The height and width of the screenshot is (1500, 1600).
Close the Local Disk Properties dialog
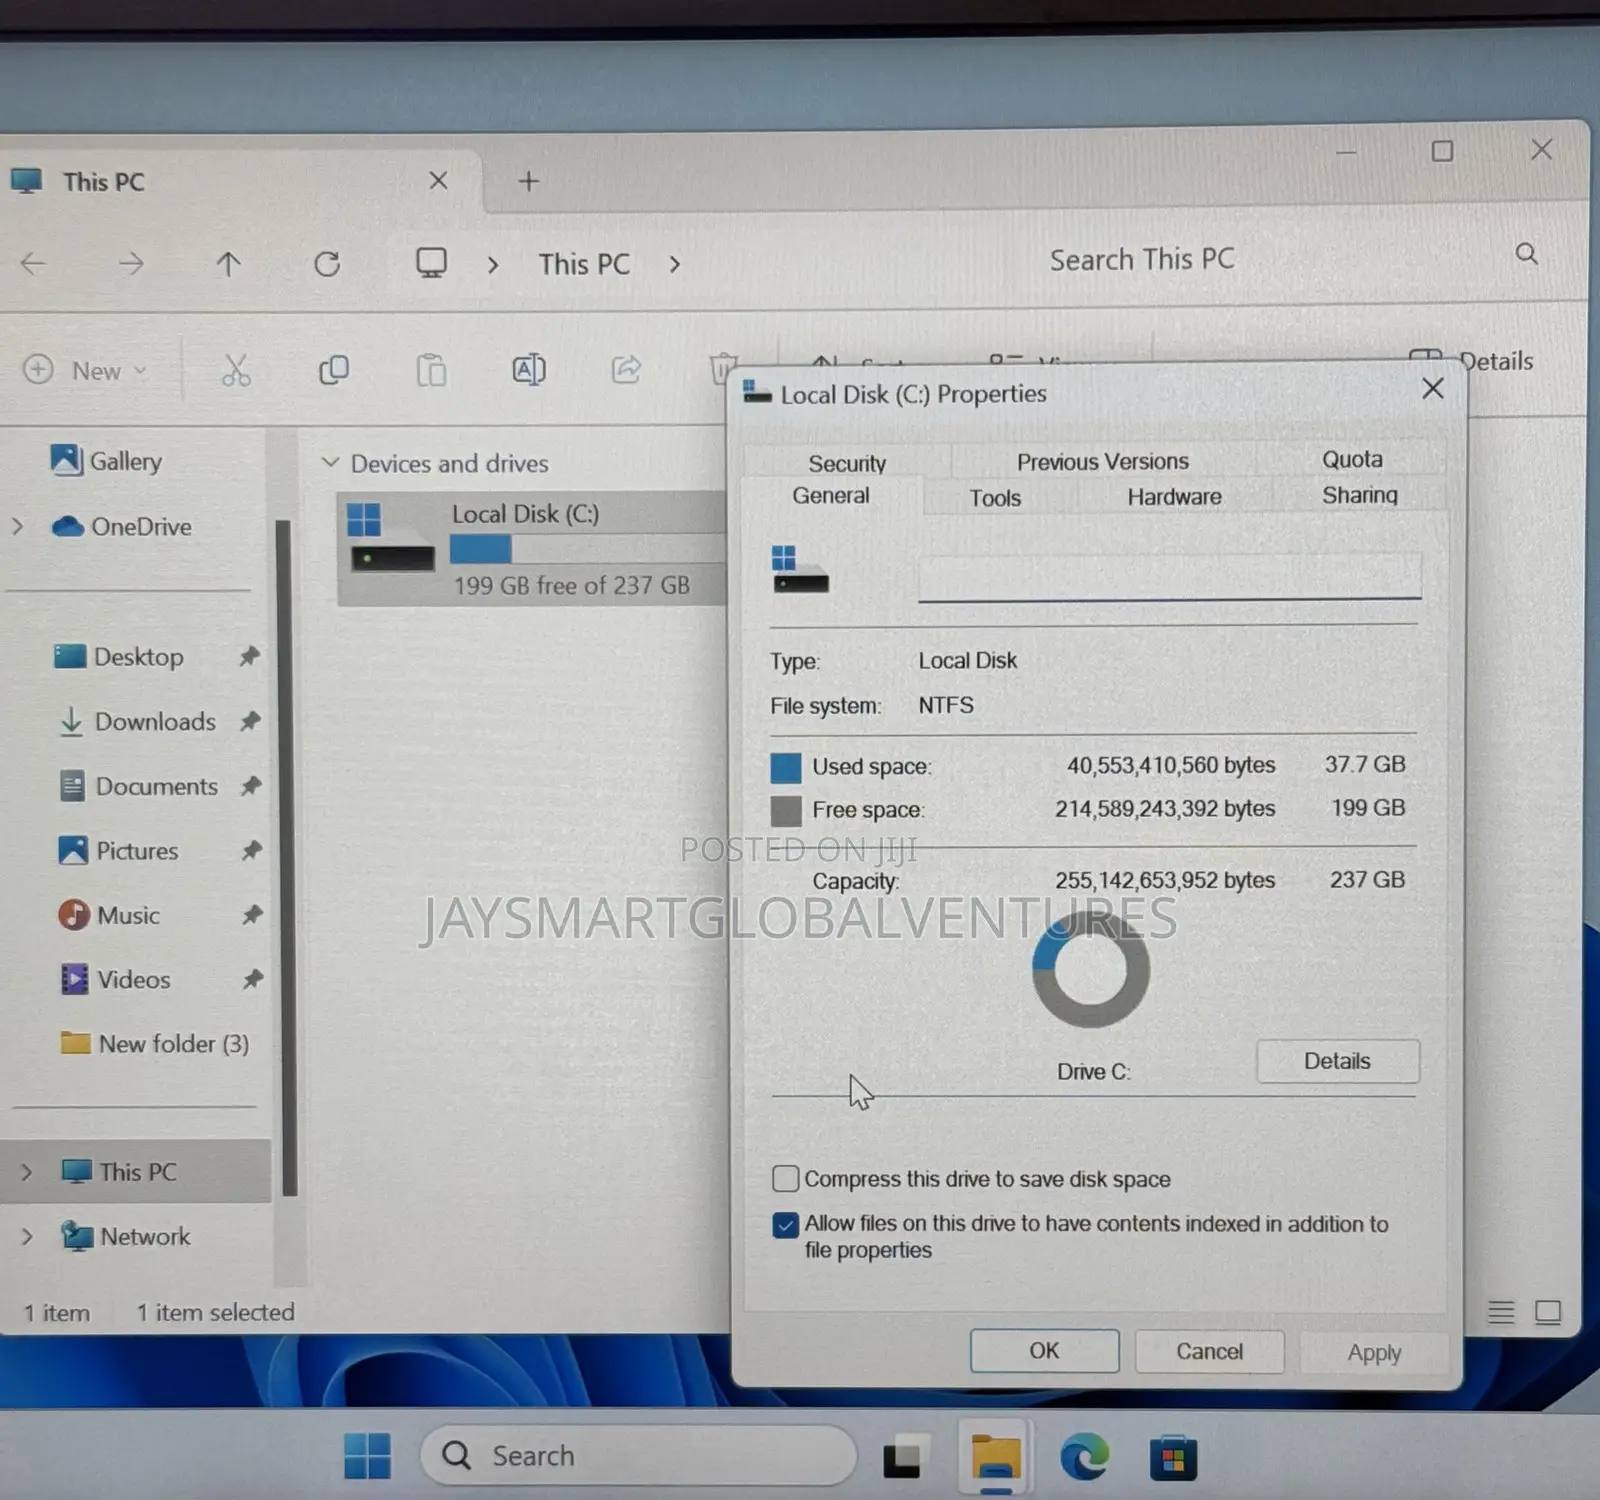[1433, 388]
